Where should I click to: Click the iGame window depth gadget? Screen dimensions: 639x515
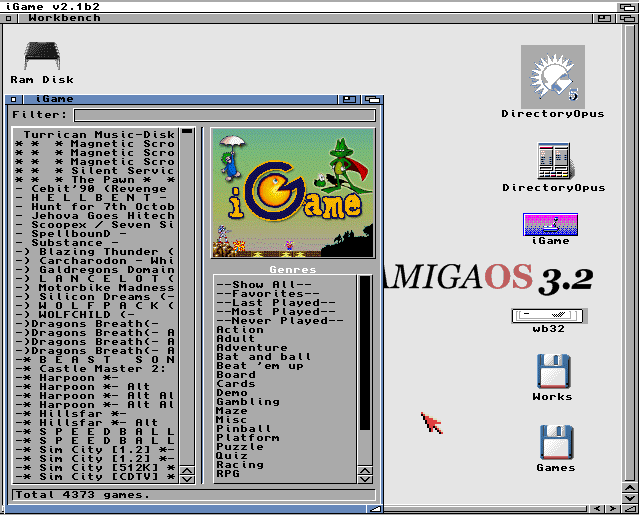coord(372,99)
